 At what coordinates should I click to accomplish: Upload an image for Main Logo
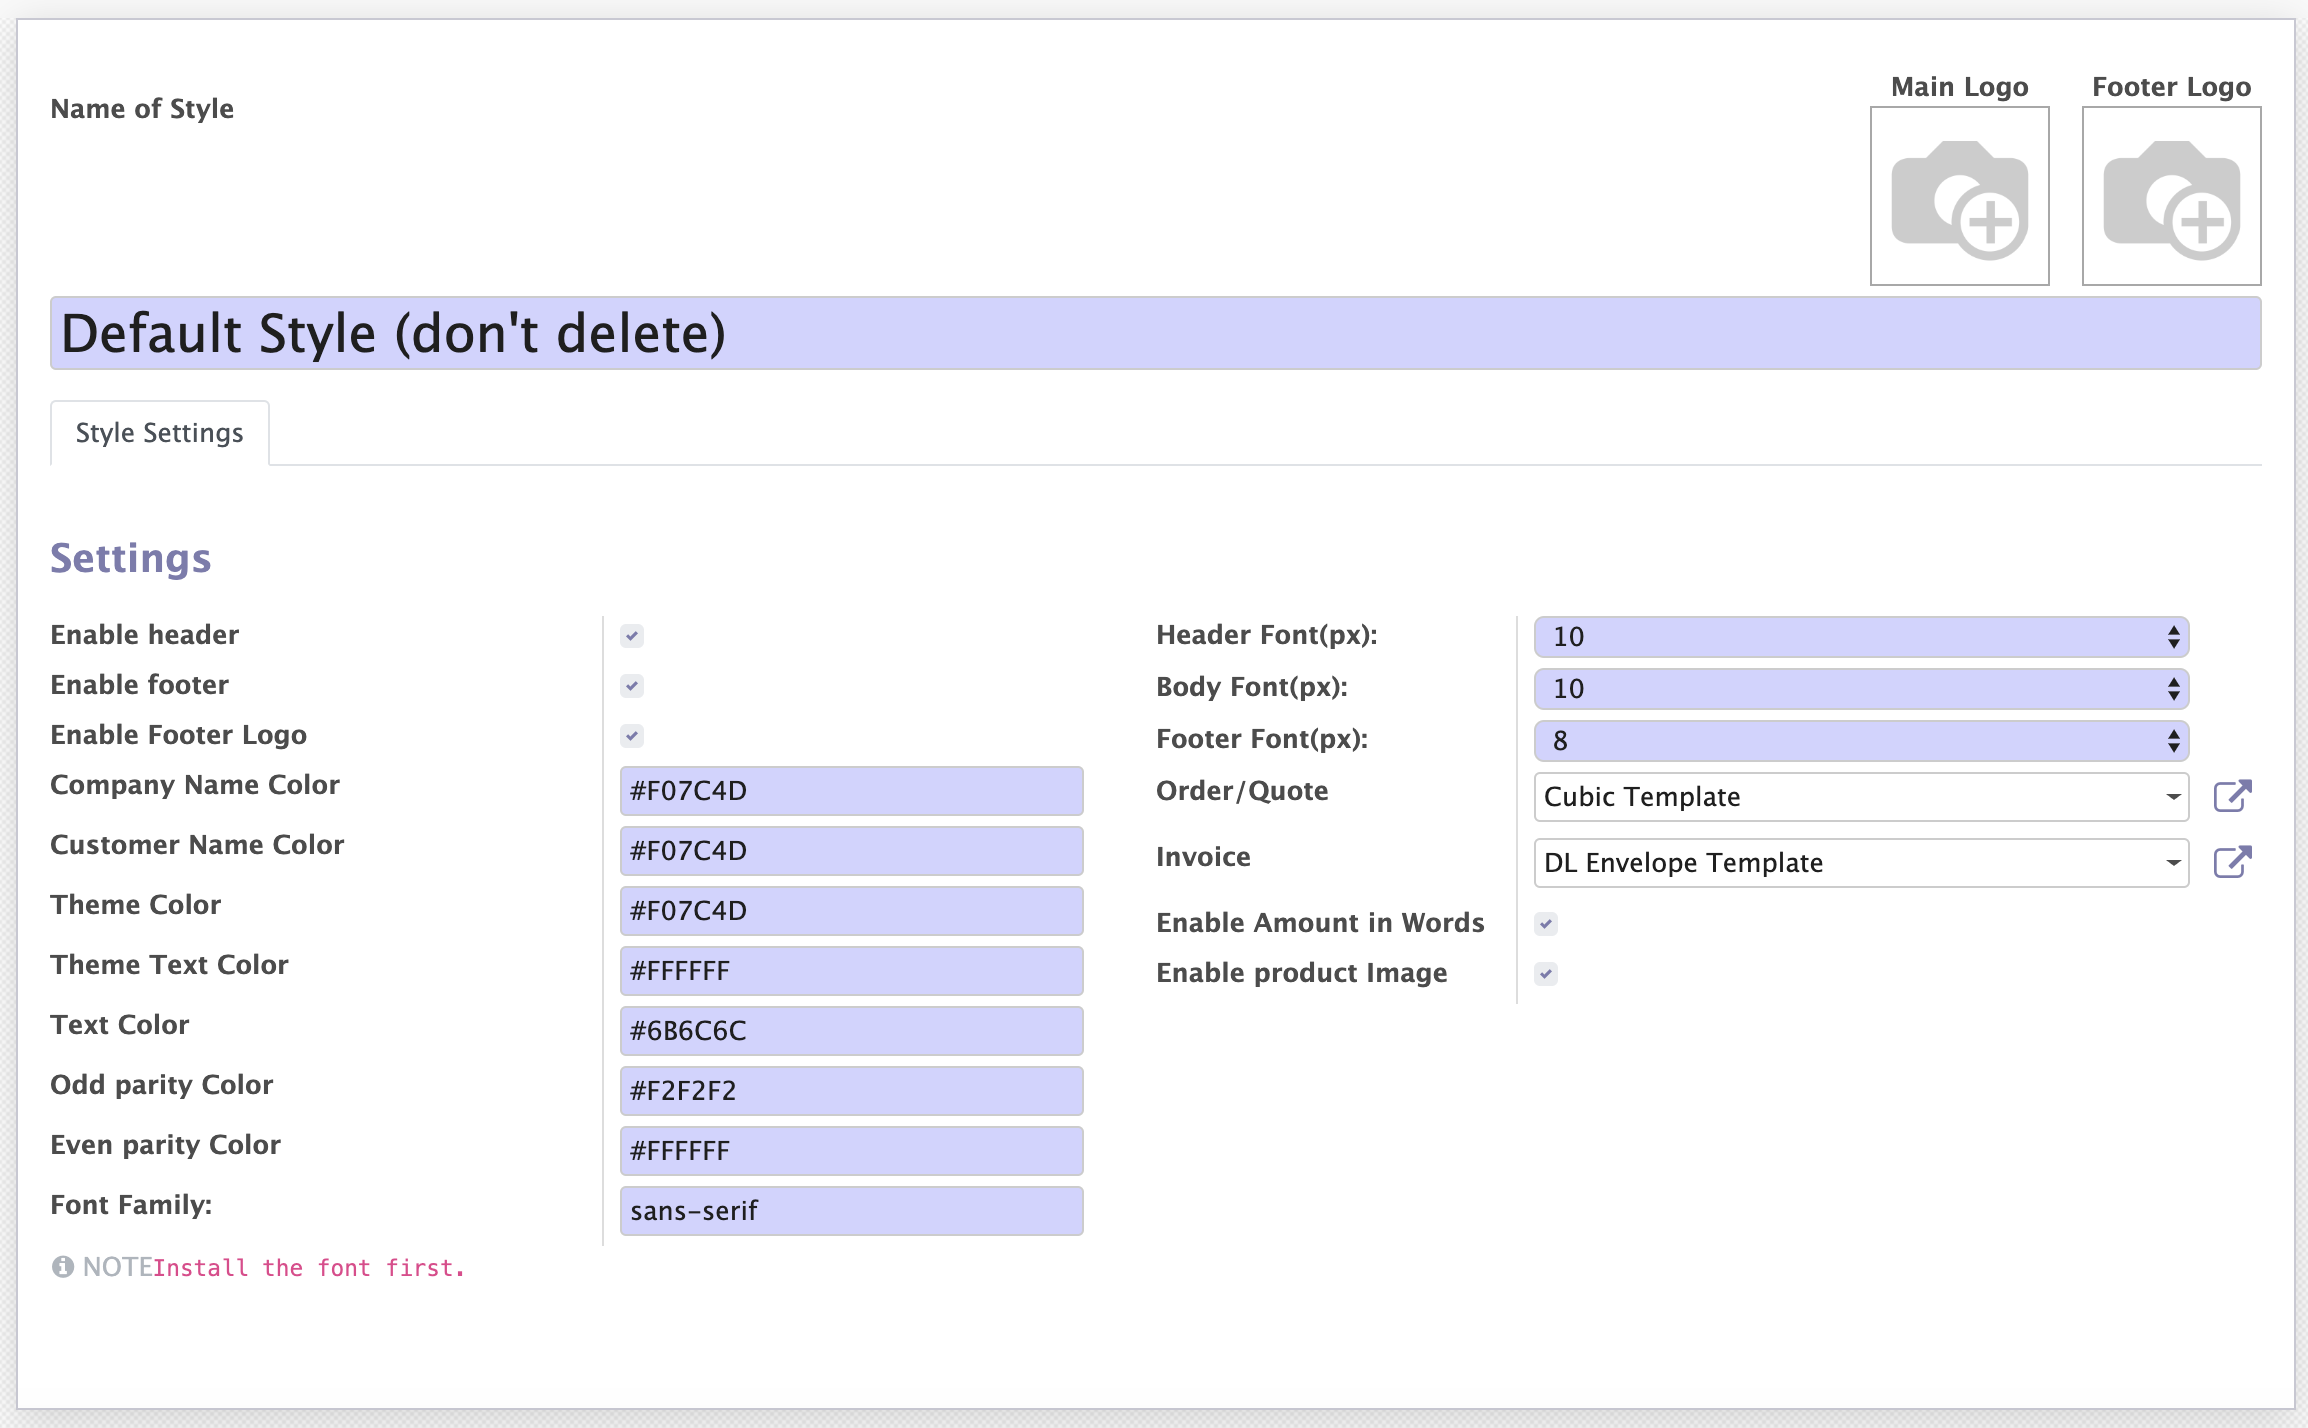click(x=1959, y=196)
